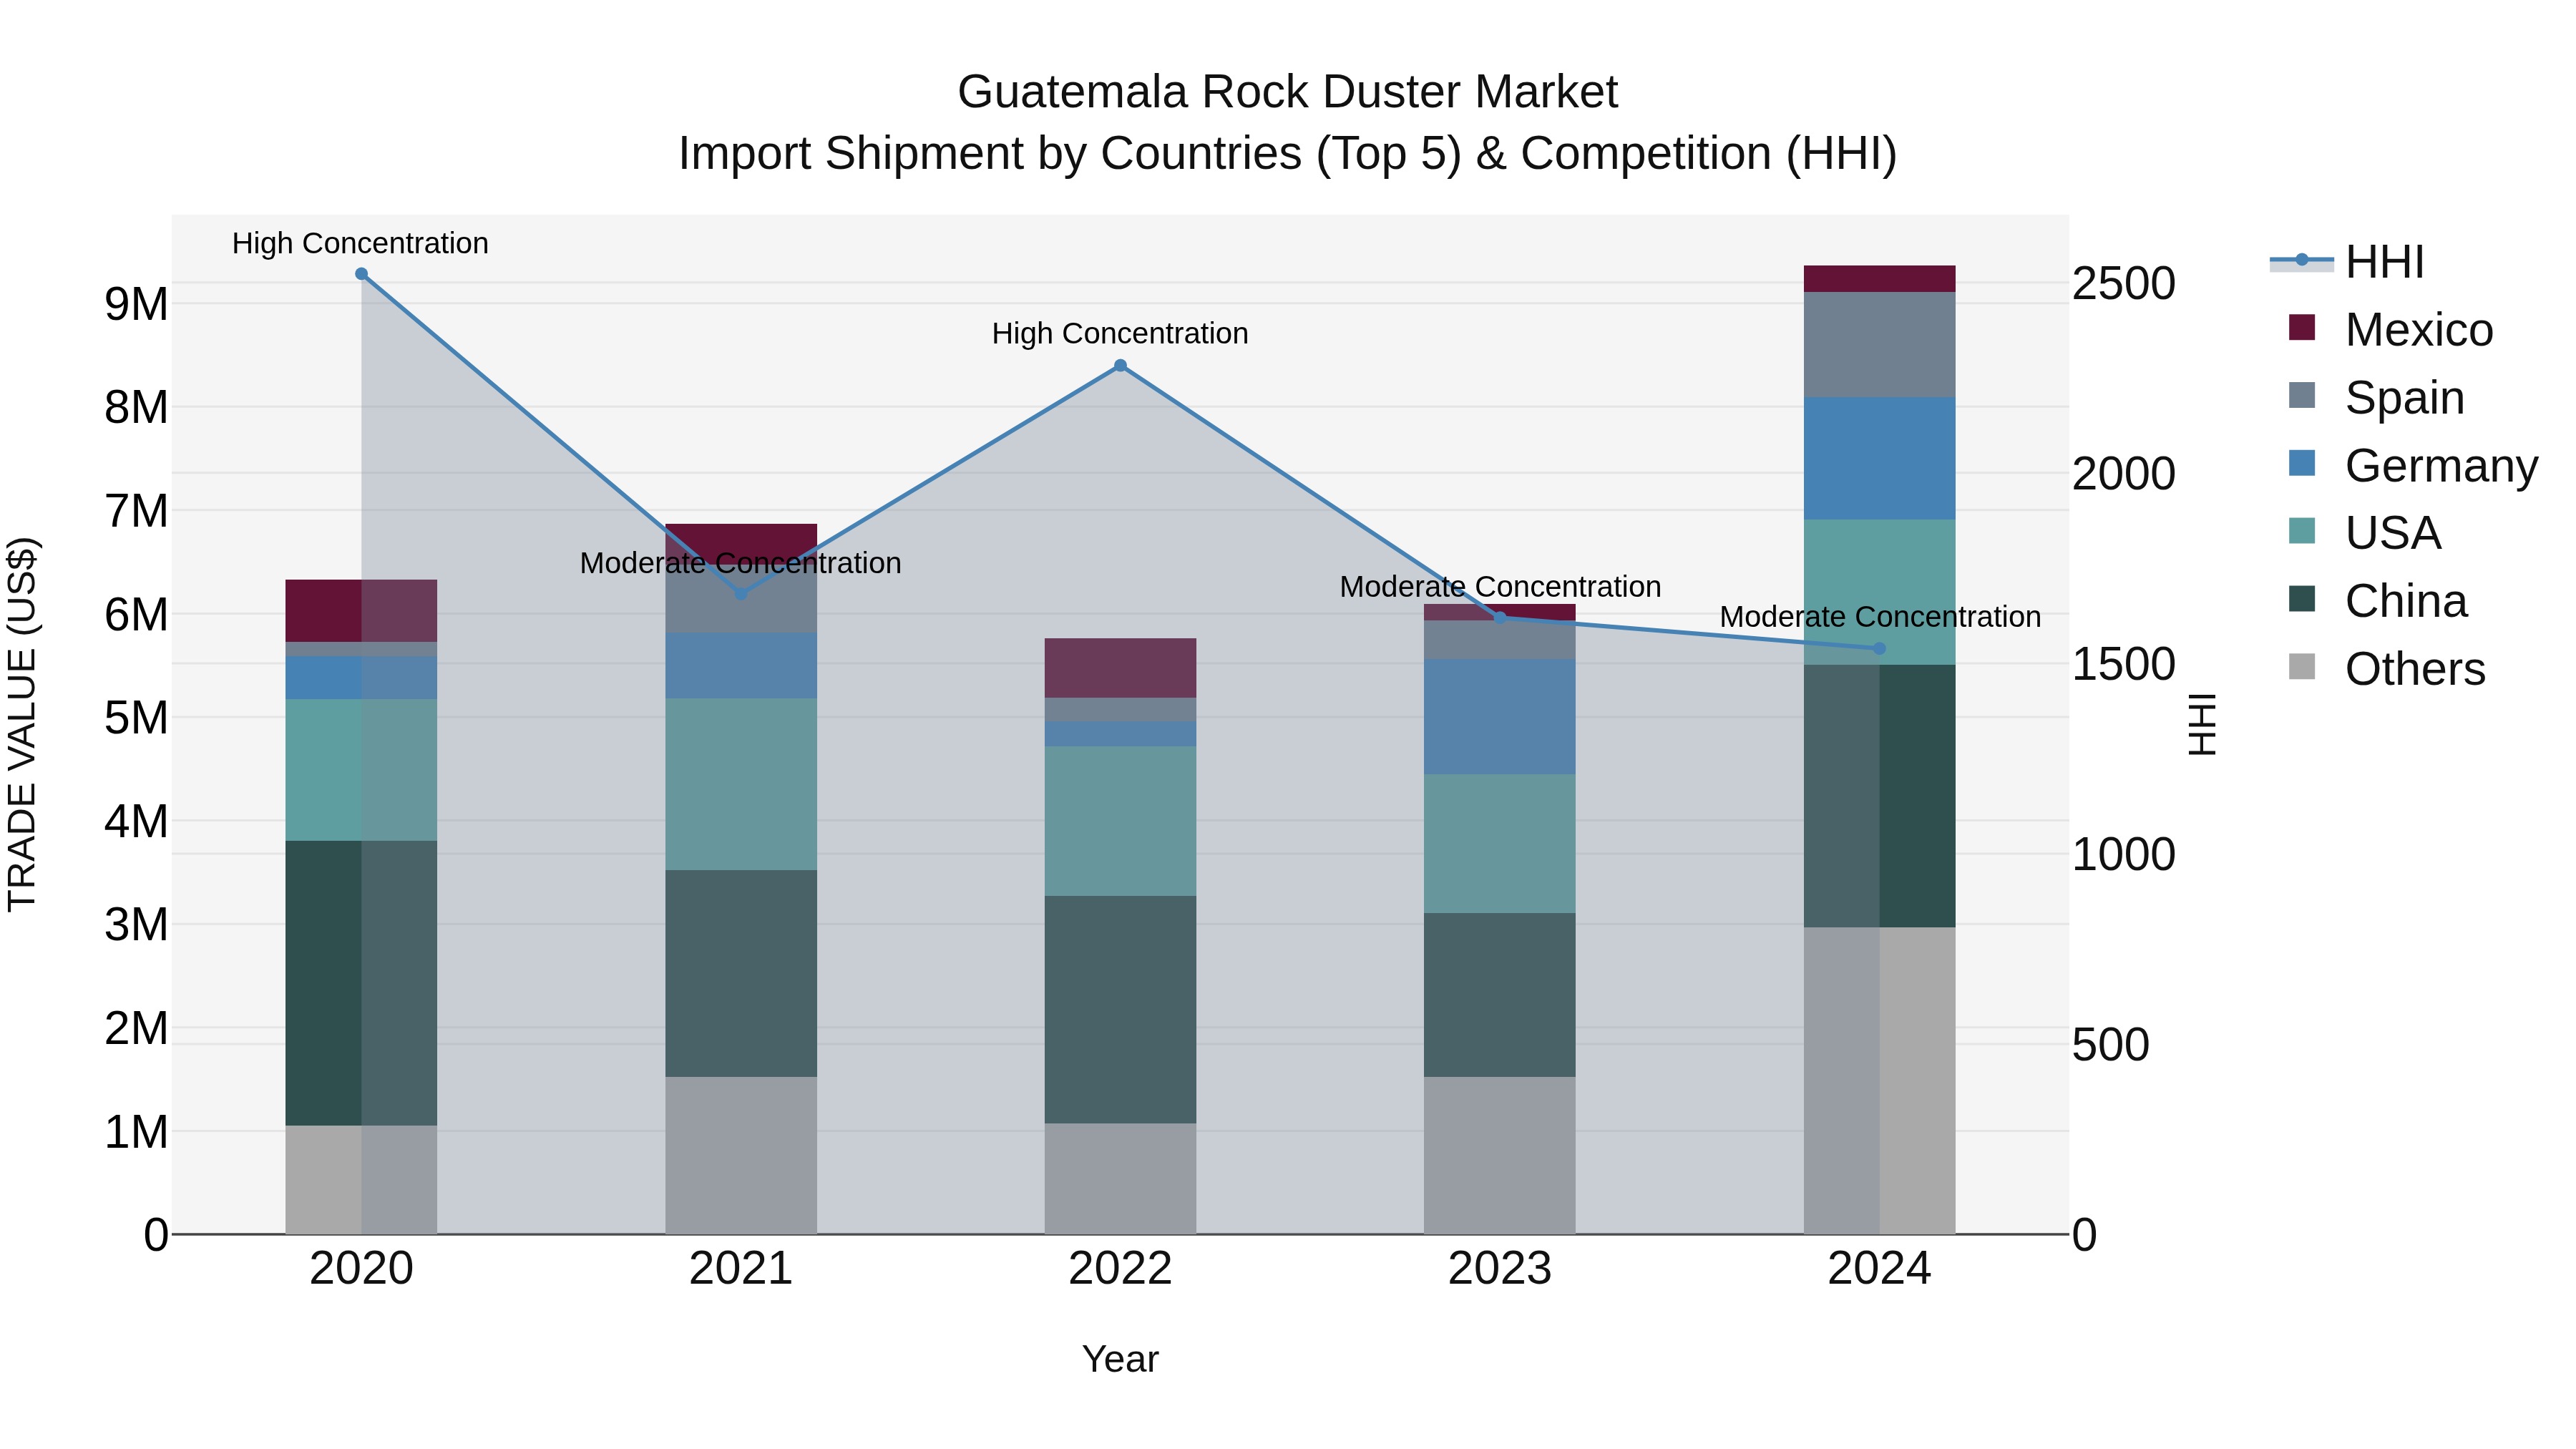Viewport: 2576px width, 1449px height.
Task: Click the 2020 HHI data point marker
Action: click(x=361, y=274)
